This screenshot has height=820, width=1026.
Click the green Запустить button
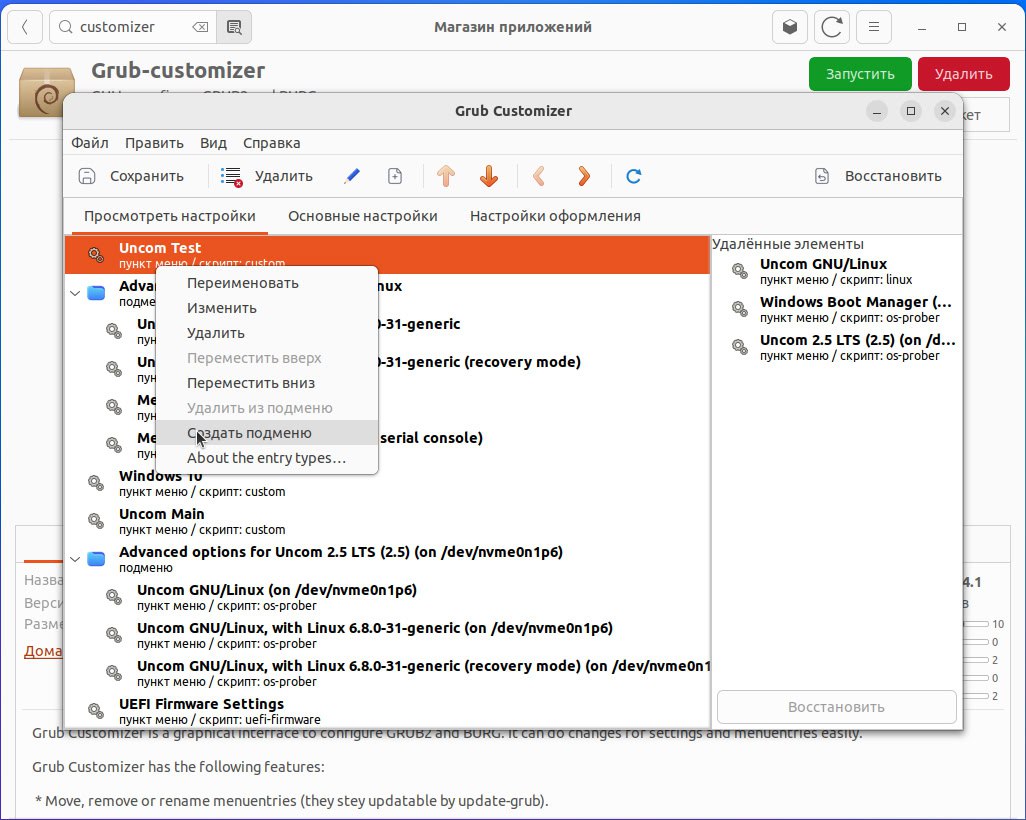(x=860, y=74)
